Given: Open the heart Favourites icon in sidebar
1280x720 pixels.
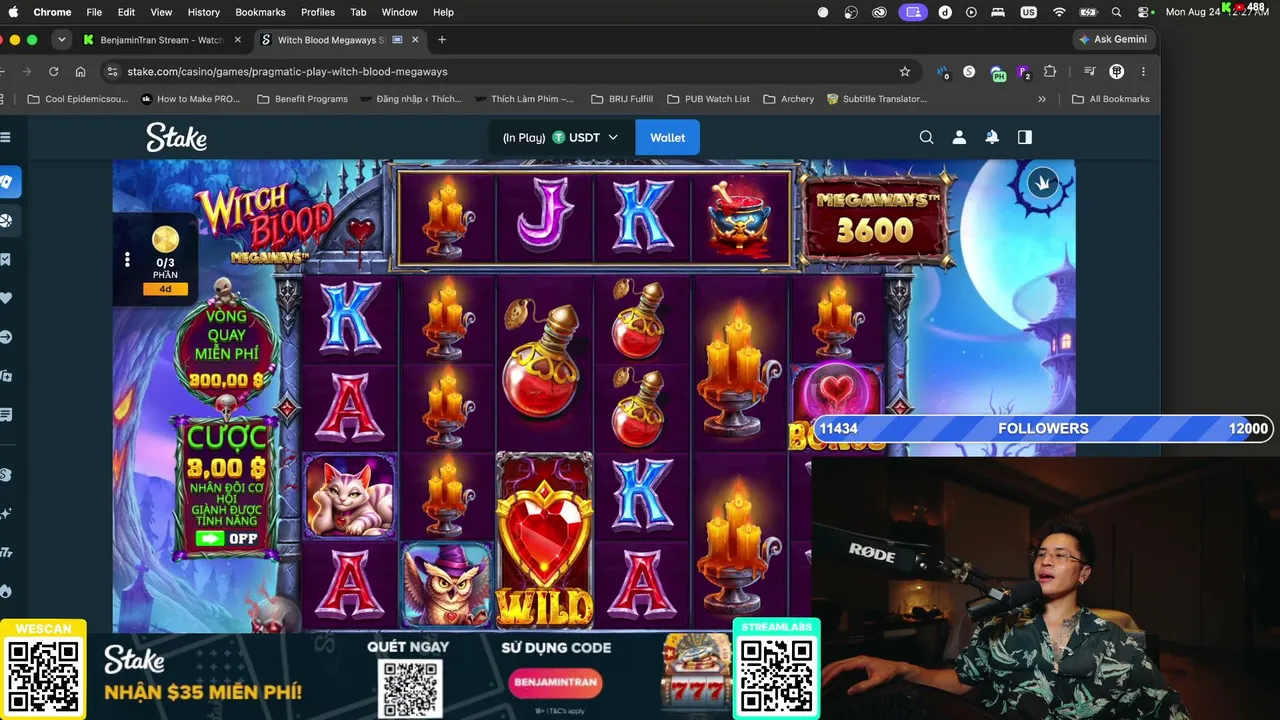Looking at the screenshot, I should pyautogui.click(x=6, y=298).
